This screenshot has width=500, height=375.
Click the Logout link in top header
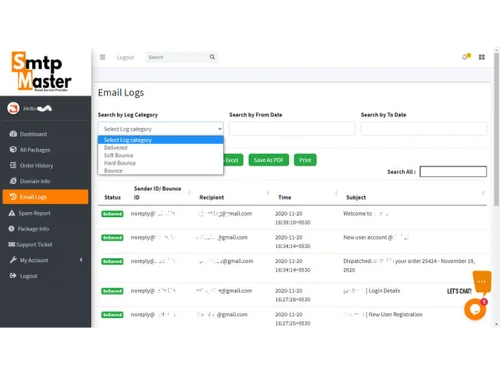125,58
